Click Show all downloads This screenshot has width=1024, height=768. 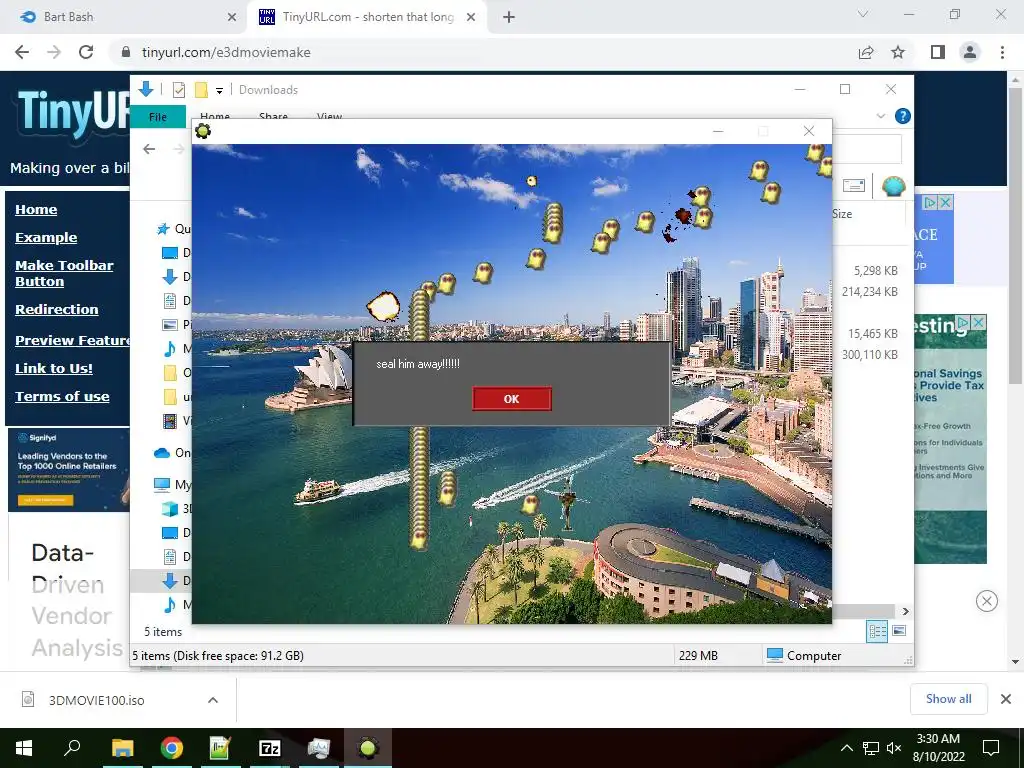[x=948, y=699]
